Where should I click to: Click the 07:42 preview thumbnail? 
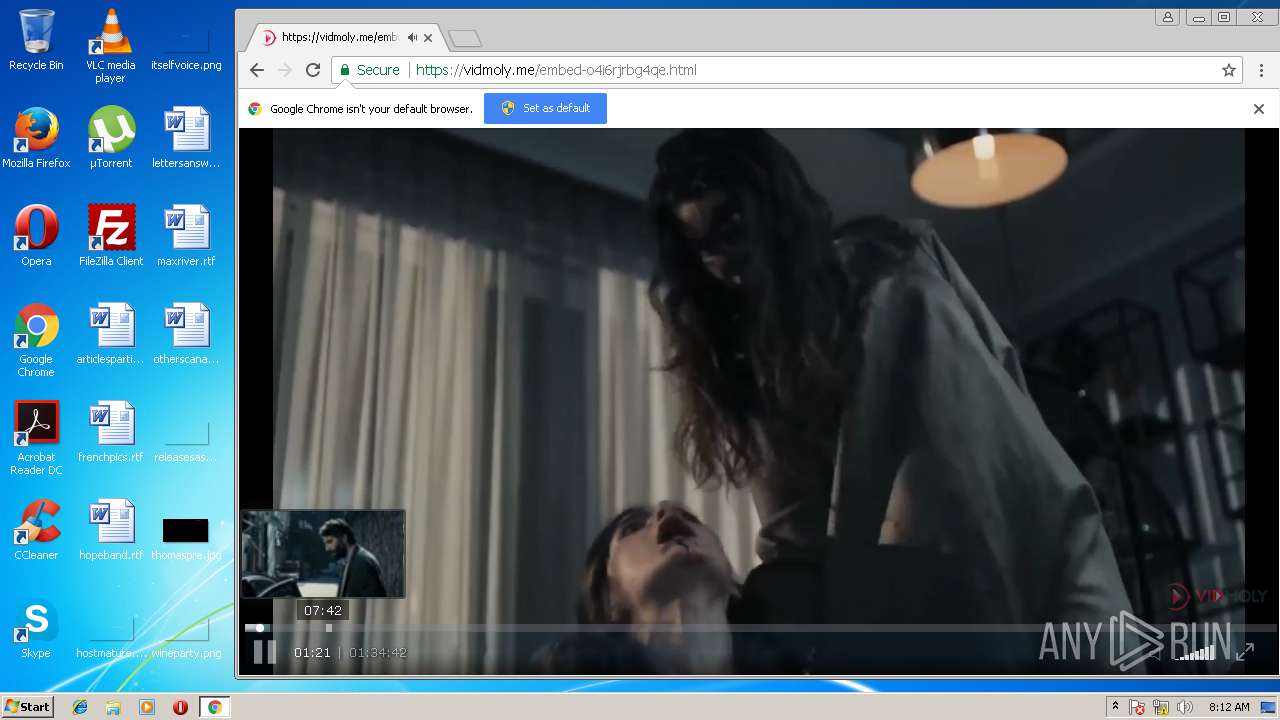(x=323, y=553)
